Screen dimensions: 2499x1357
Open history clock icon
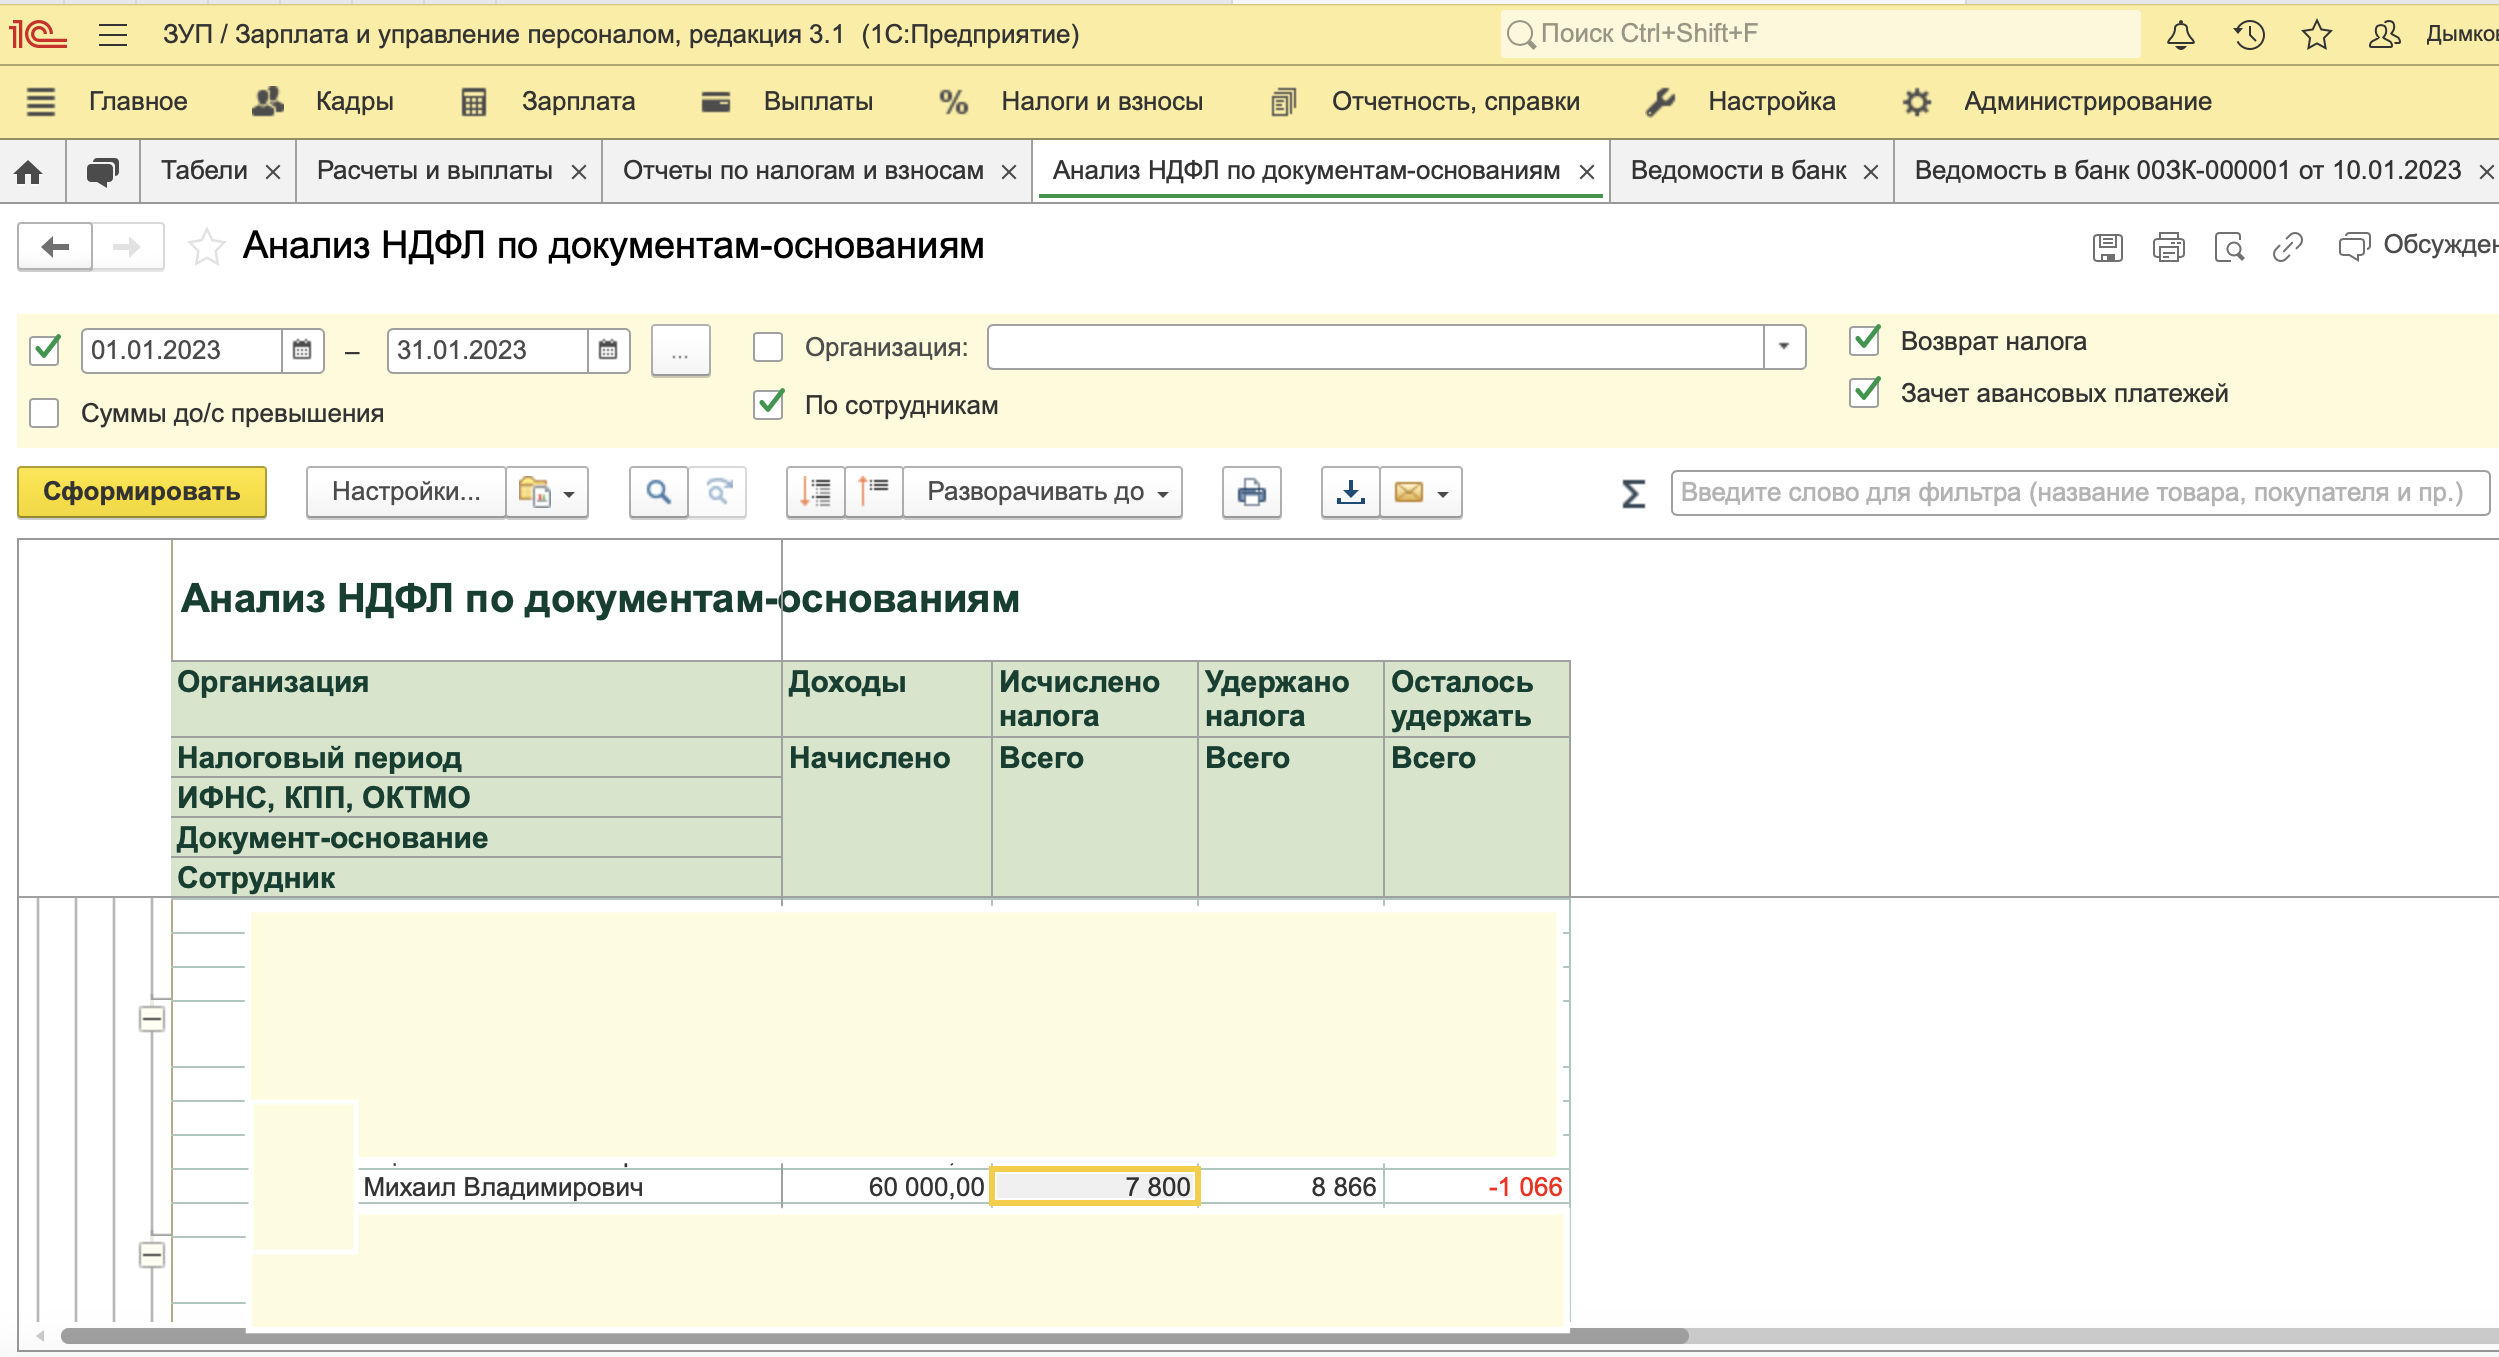coord(2249,35)
